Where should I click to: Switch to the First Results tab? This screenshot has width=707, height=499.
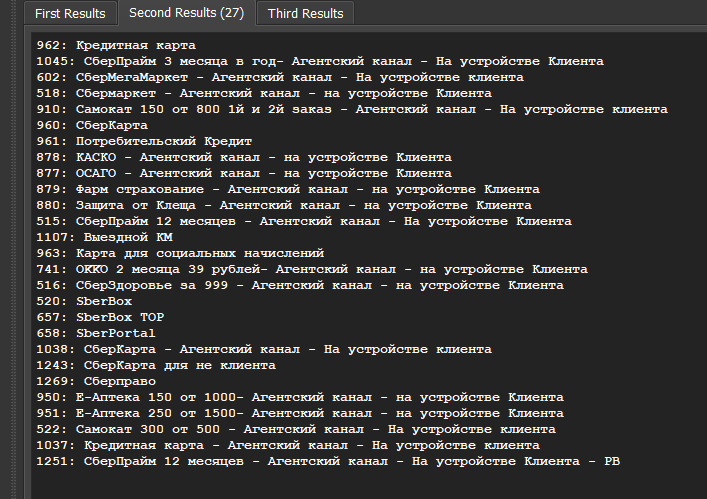70,13
